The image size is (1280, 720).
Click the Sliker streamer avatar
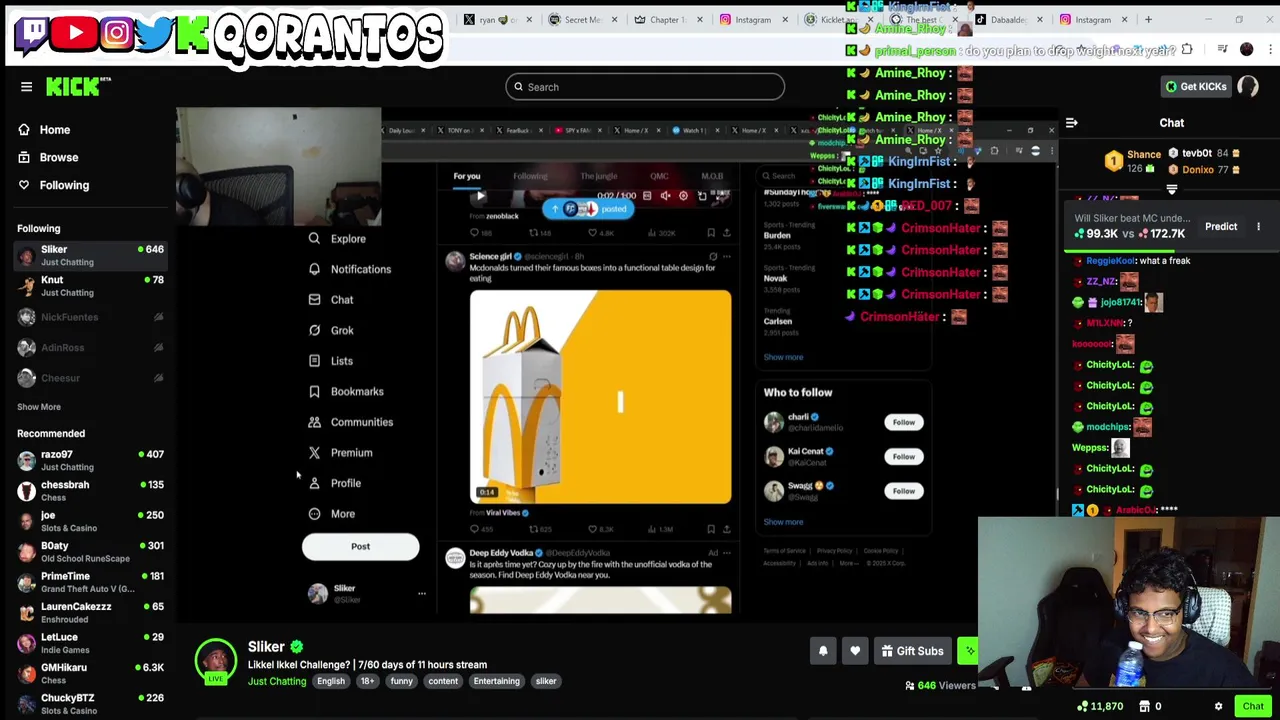[x=215, y=658]
